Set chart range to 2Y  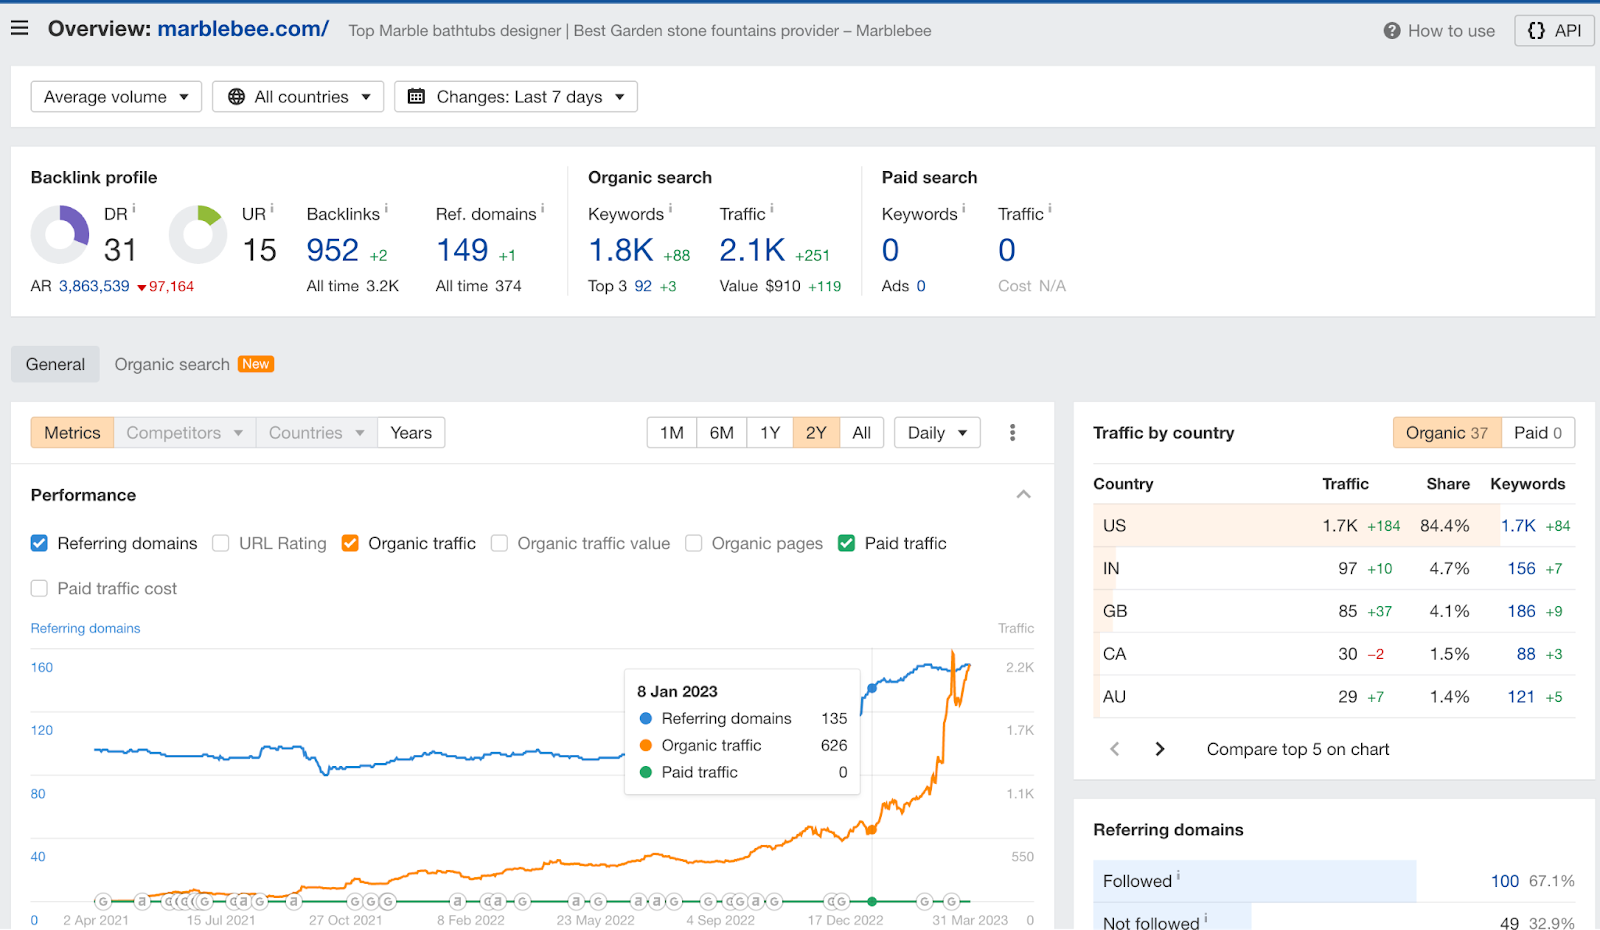[x=816, y=433]
